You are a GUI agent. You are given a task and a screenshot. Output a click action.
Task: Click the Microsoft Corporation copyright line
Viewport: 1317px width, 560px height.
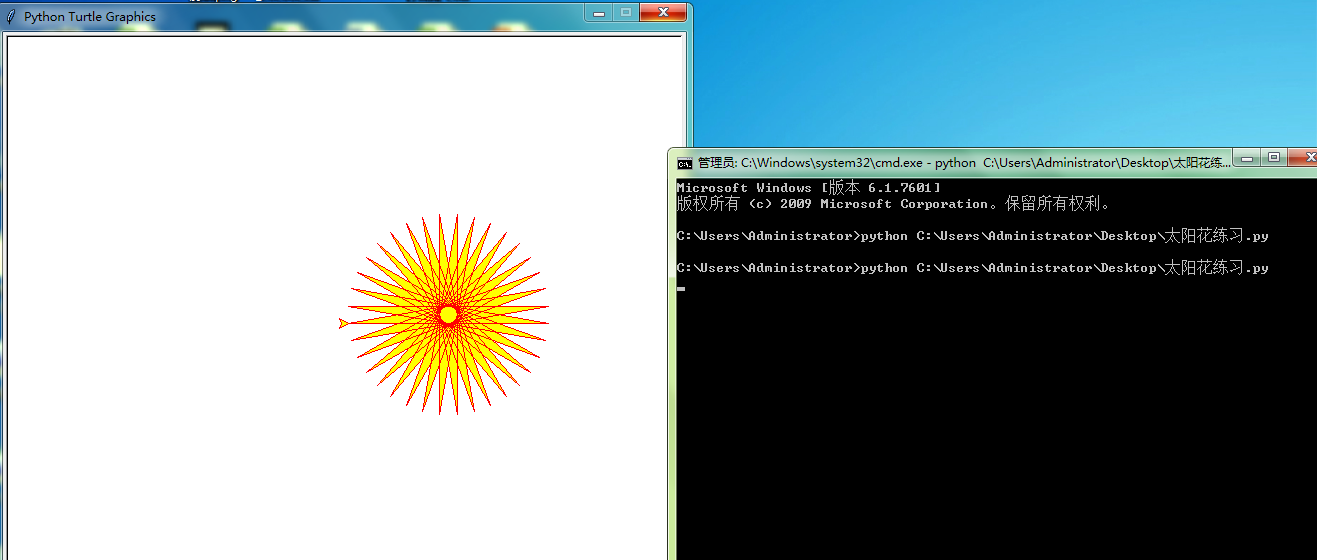pyautogui.click(x=893, y=204)
